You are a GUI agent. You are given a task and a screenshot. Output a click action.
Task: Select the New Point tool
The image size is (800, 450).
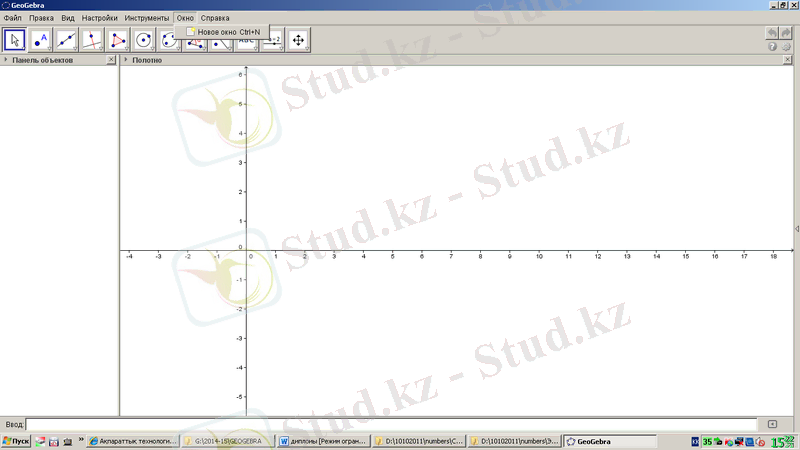[x=40, y=40]
